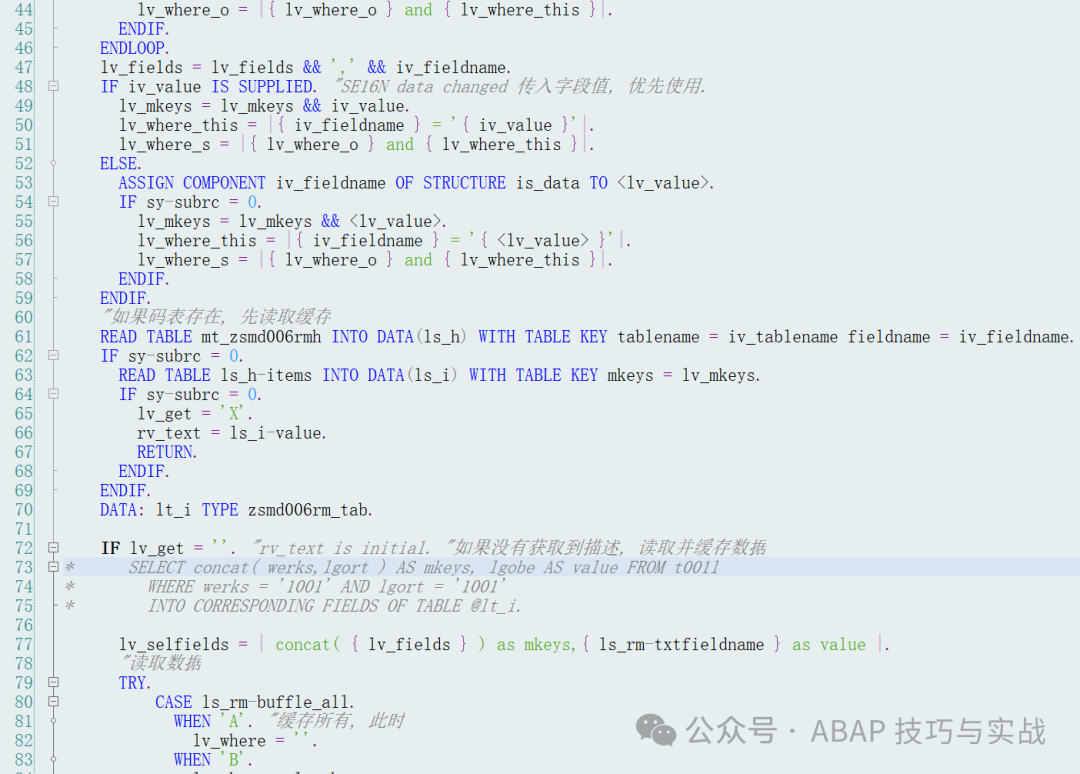
Task: Click the lv_where_o assignment on line 44
Action: 375,10
